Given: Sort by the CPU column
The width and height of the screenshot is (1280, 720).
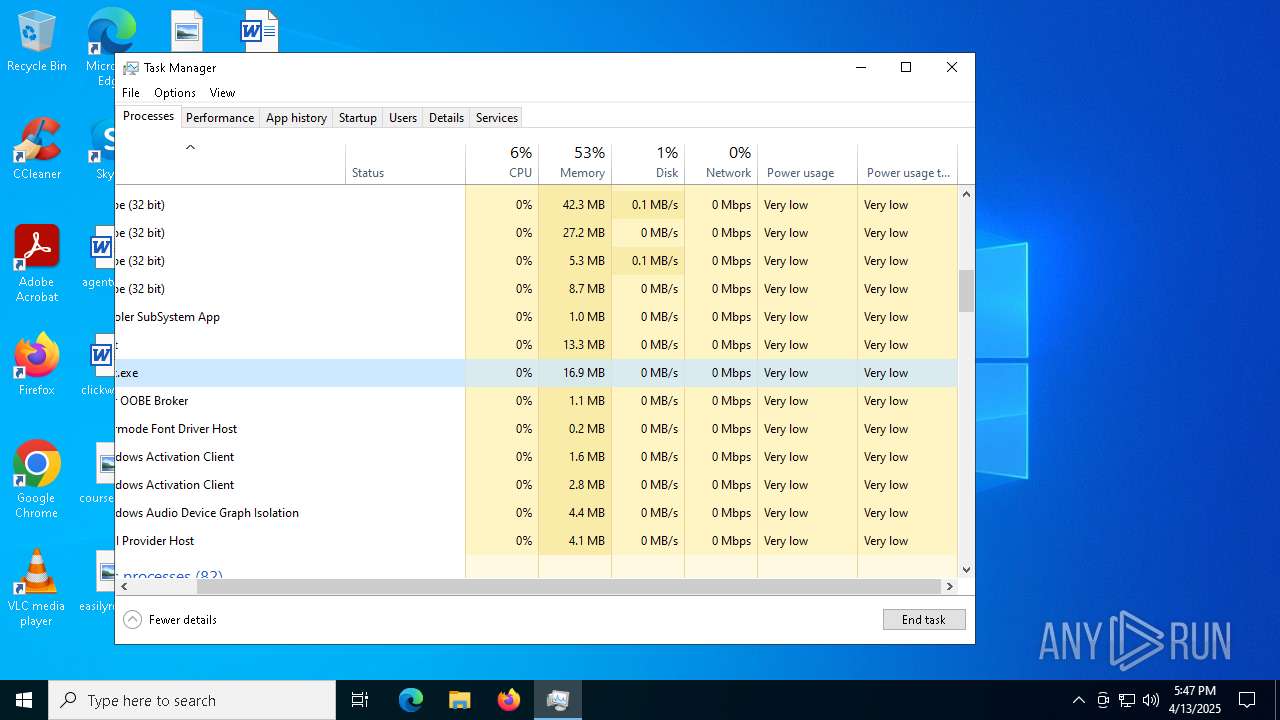Looking at the screenshot, I should 502,163.
